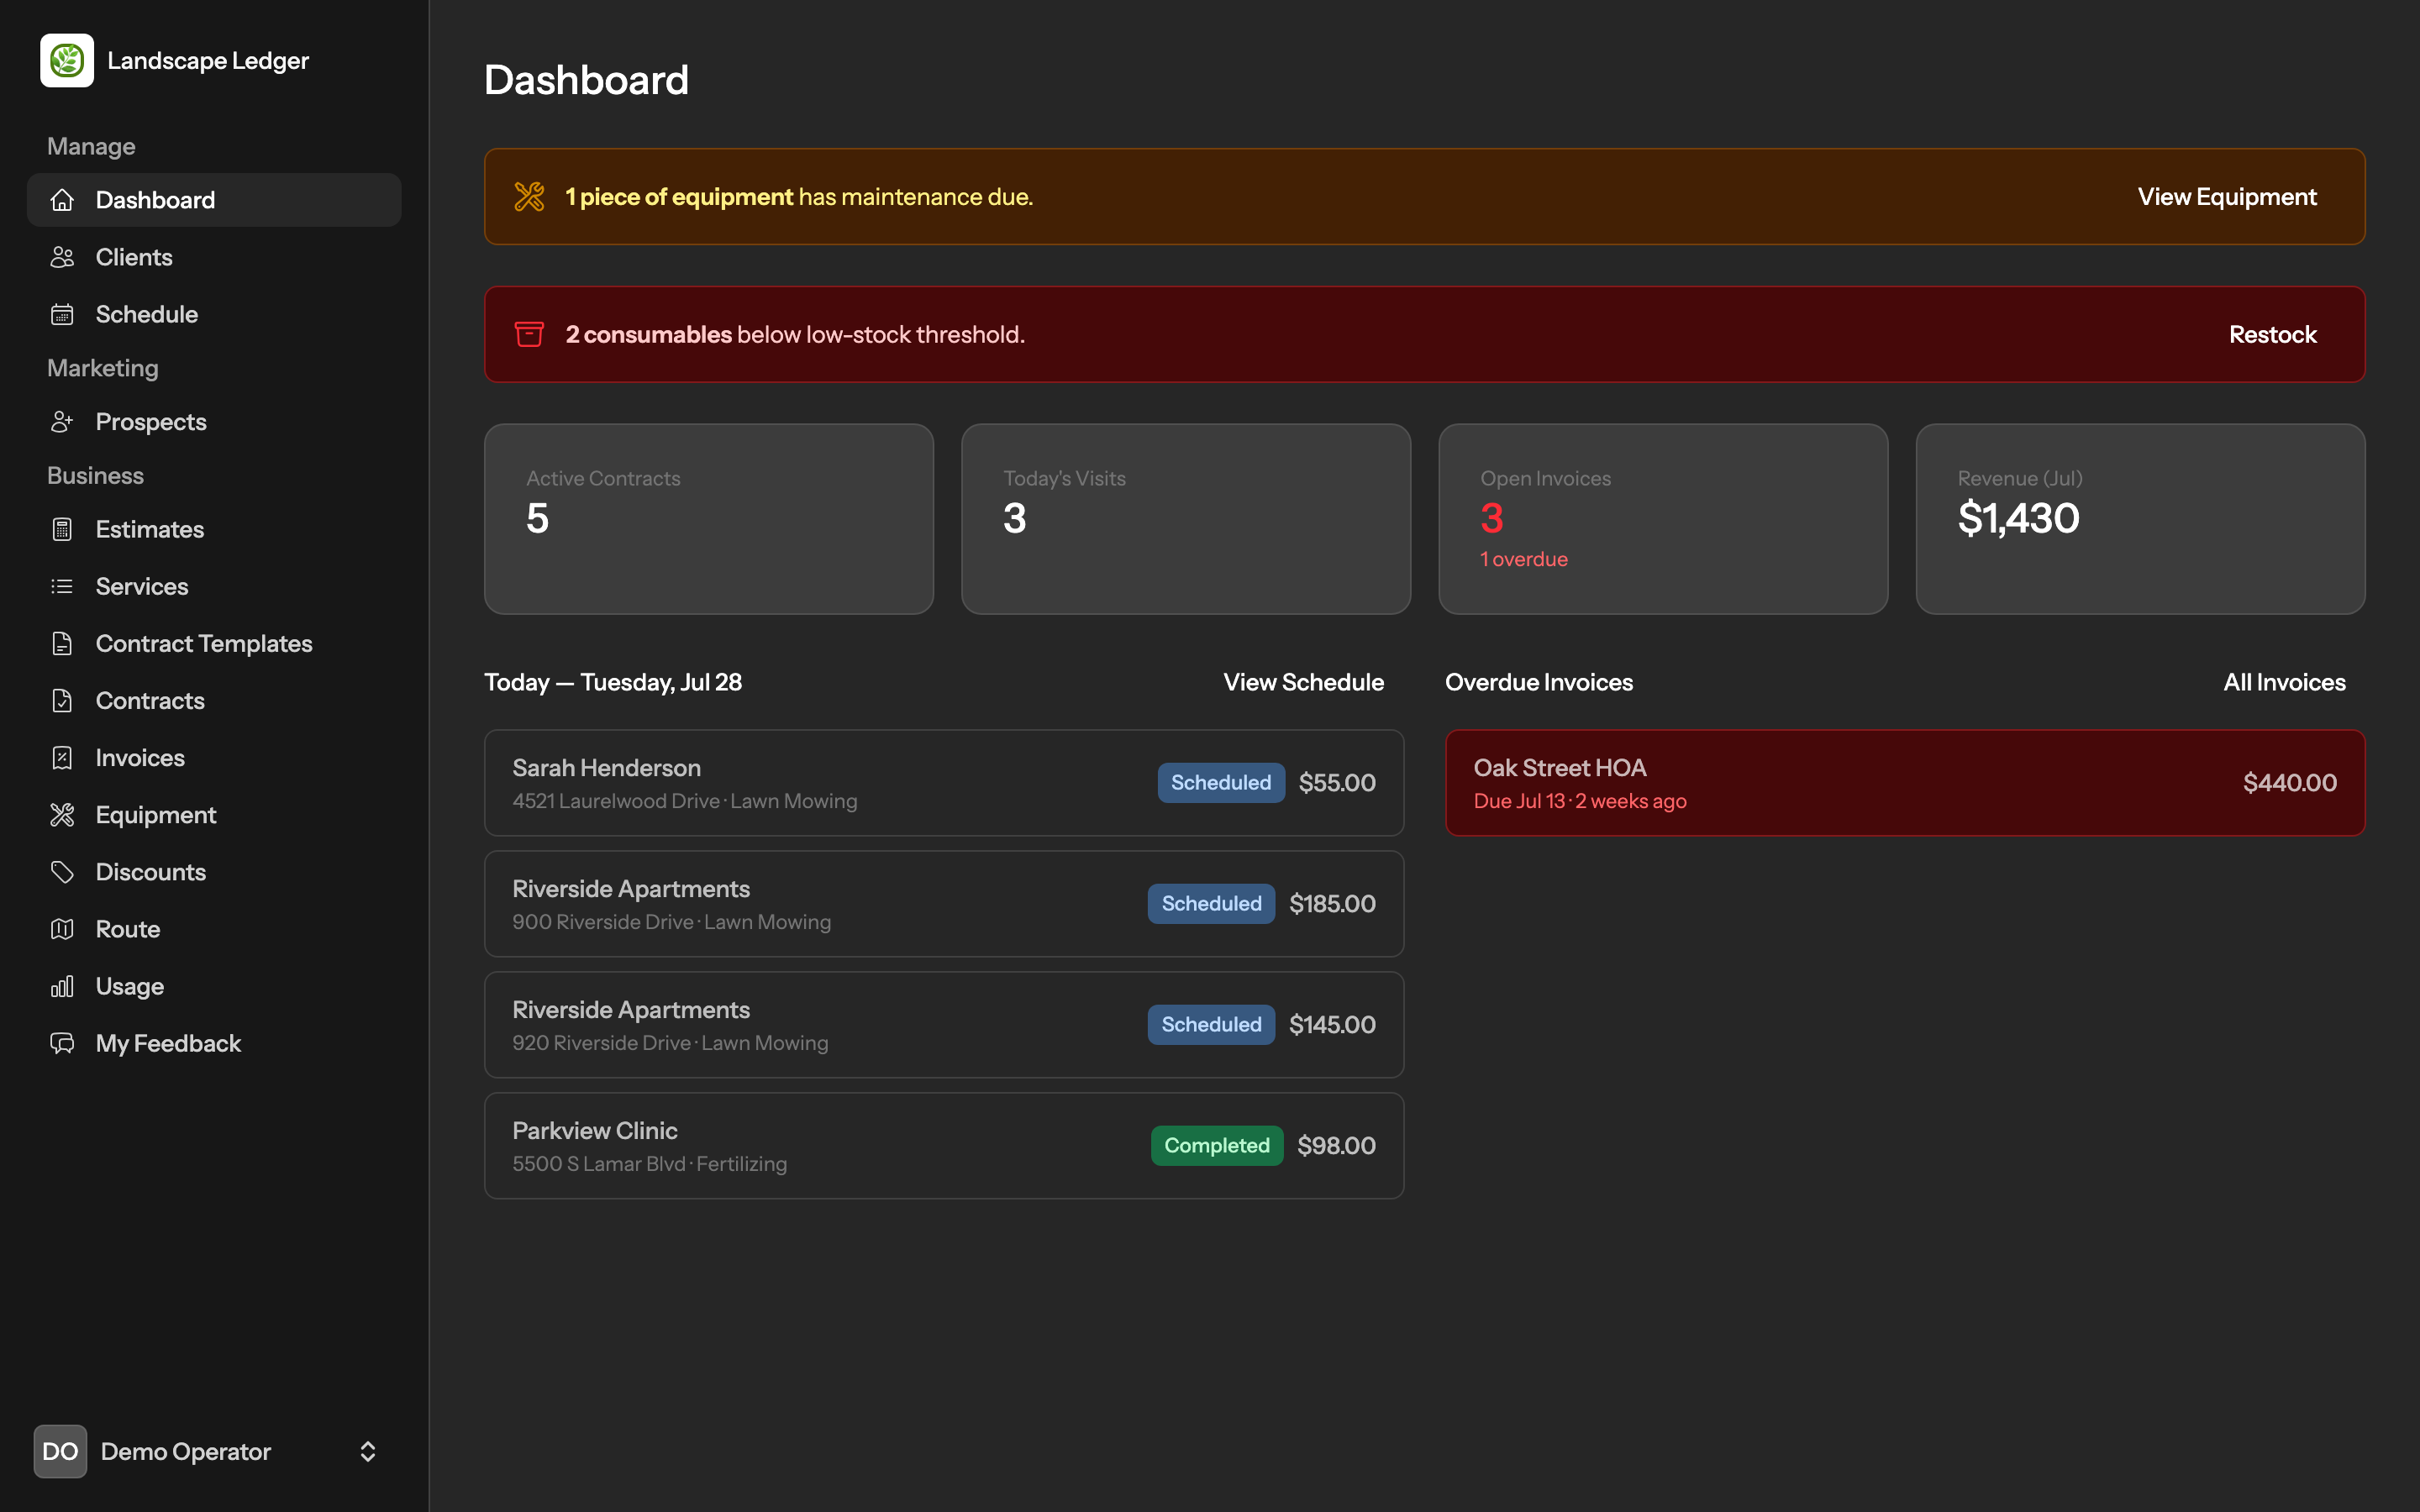Open the Today's Visits stat card
Viewport: 2420px width, 1512px height.
pyautogui.click(x=1186, y=519)
